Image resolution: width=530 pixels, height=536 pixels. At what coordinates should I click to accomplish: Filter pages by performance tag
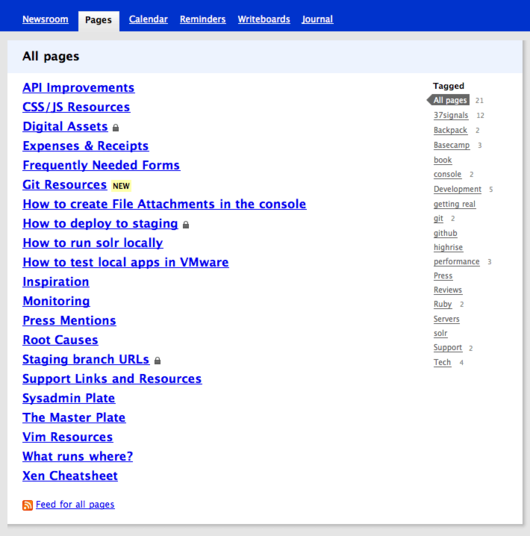pyautogui.click(x=456, y=262)
